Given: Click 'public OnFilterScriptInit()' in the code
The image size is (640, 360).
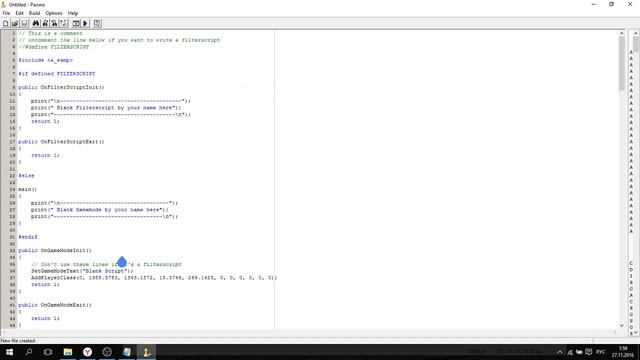Looking at the screenshot, I should [x=61, y=87].
